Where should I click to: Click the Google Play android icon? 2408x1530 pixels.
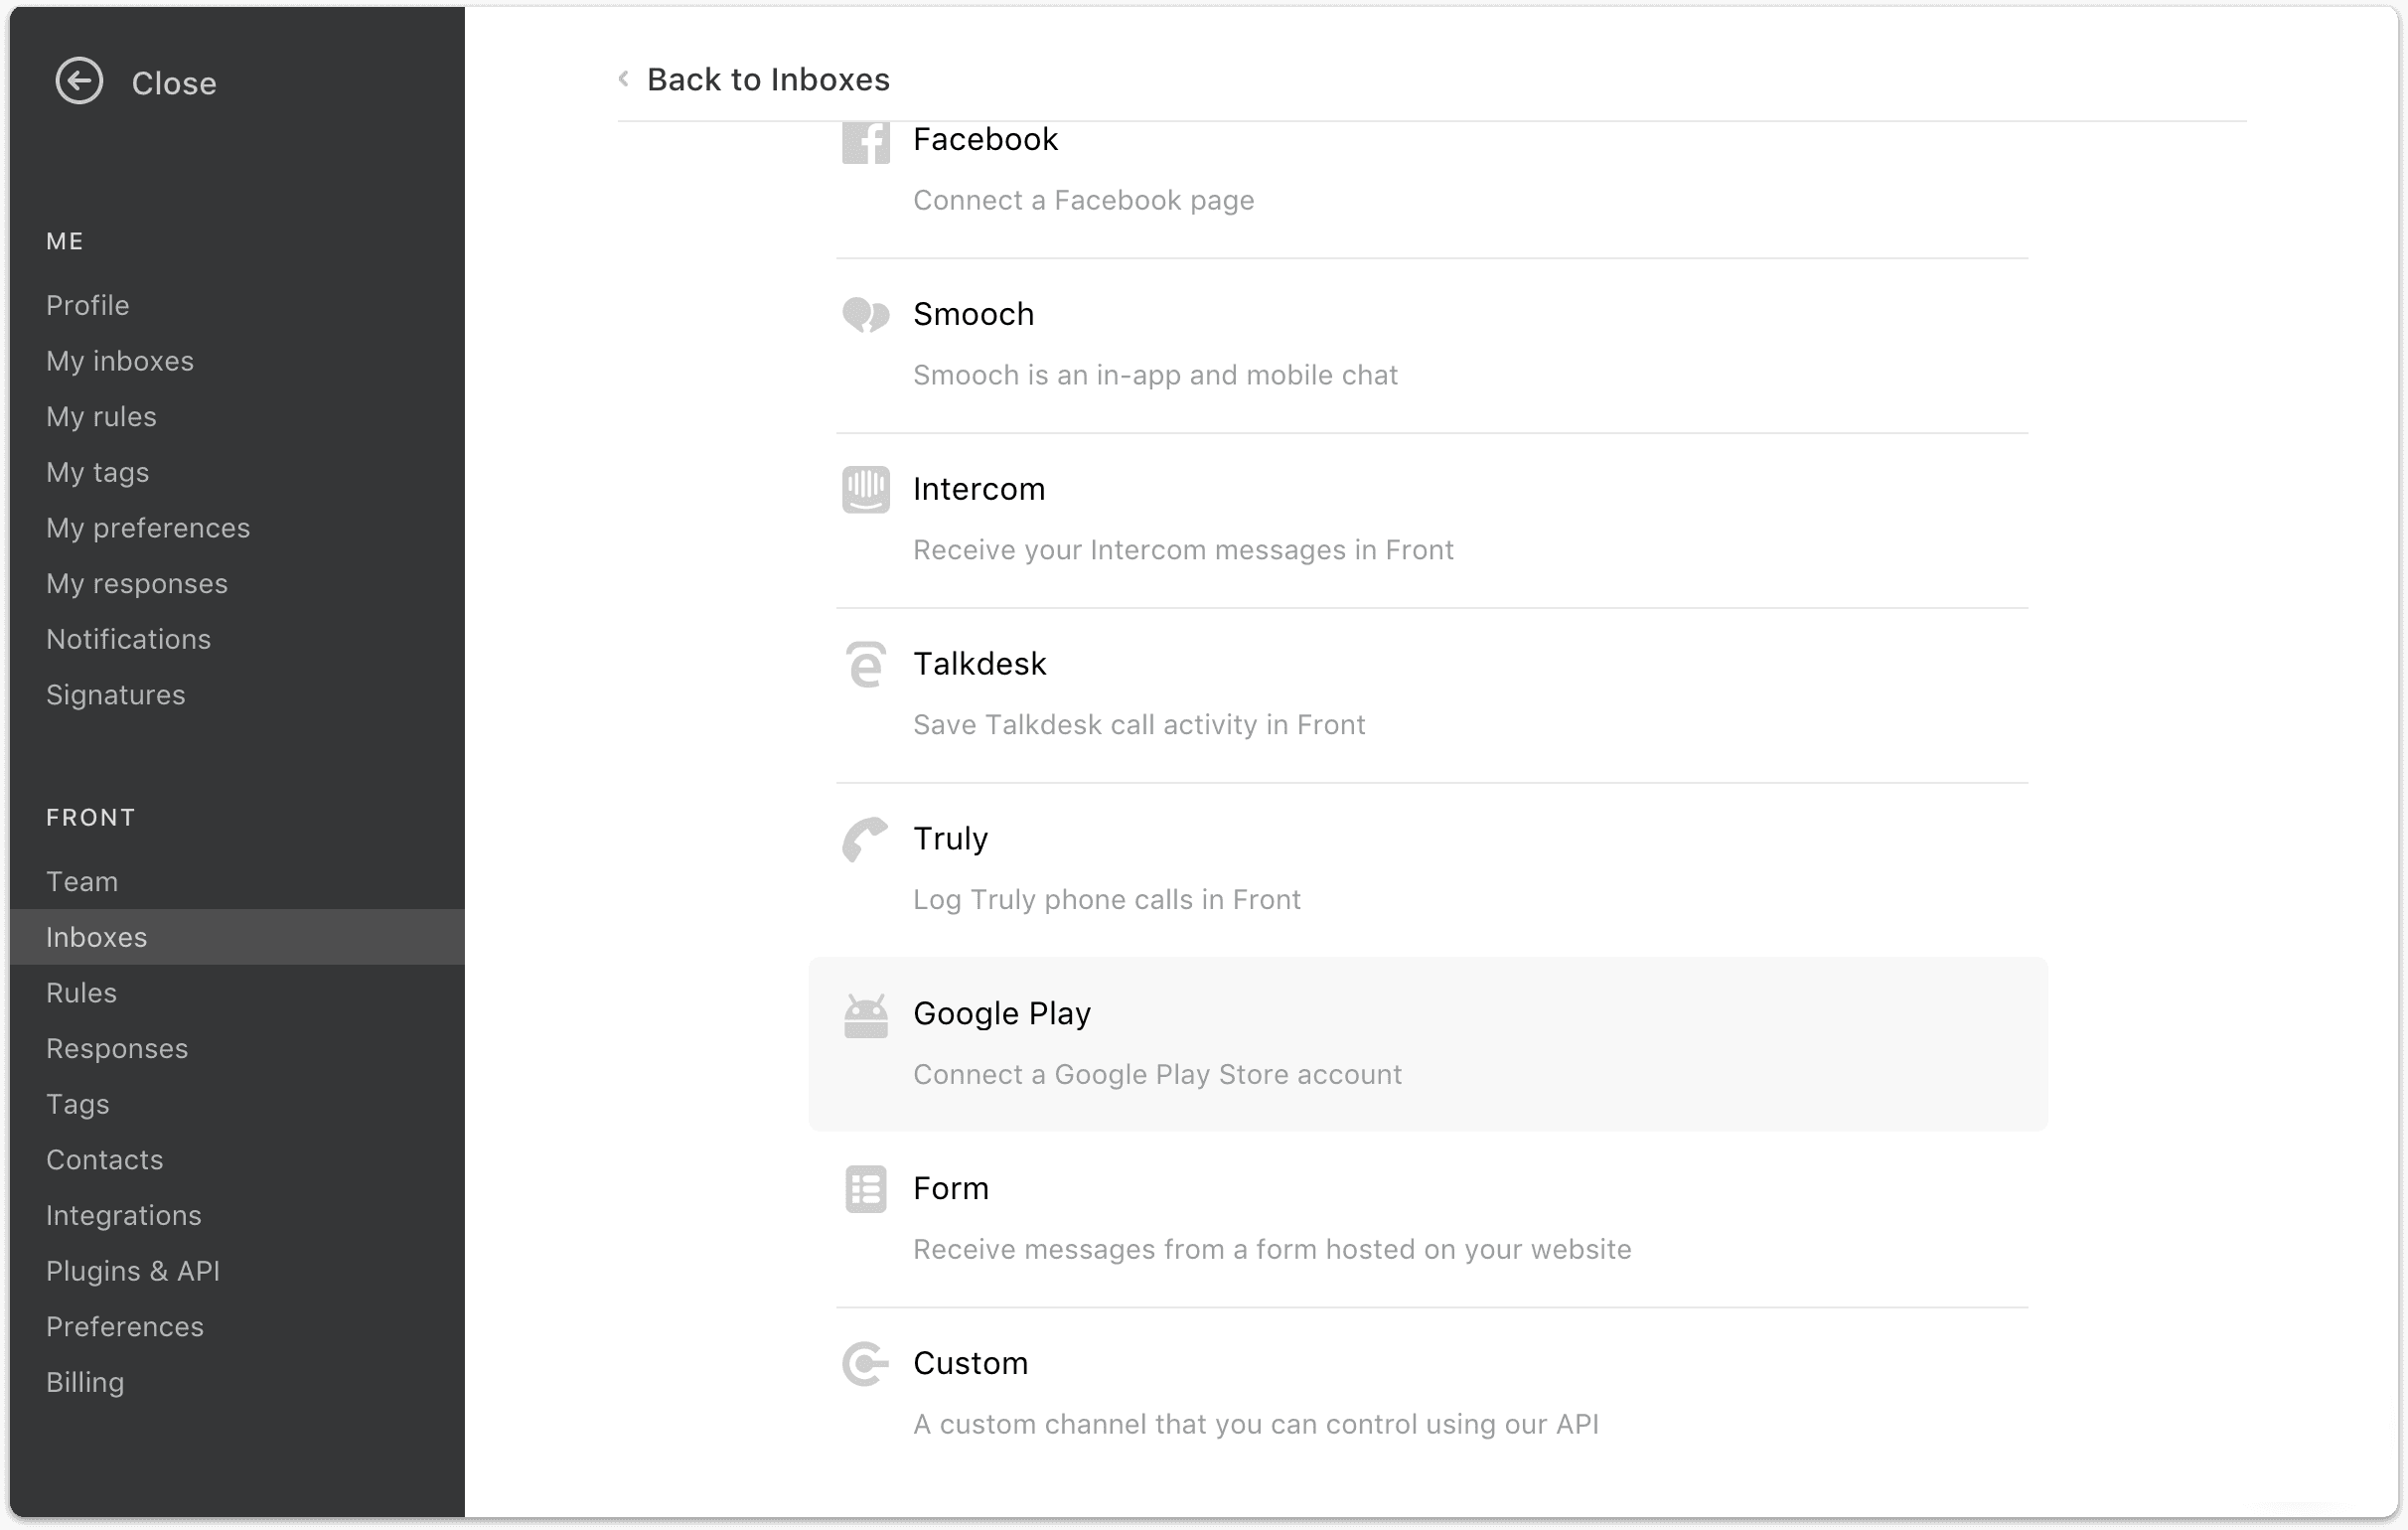(865, 1016)
